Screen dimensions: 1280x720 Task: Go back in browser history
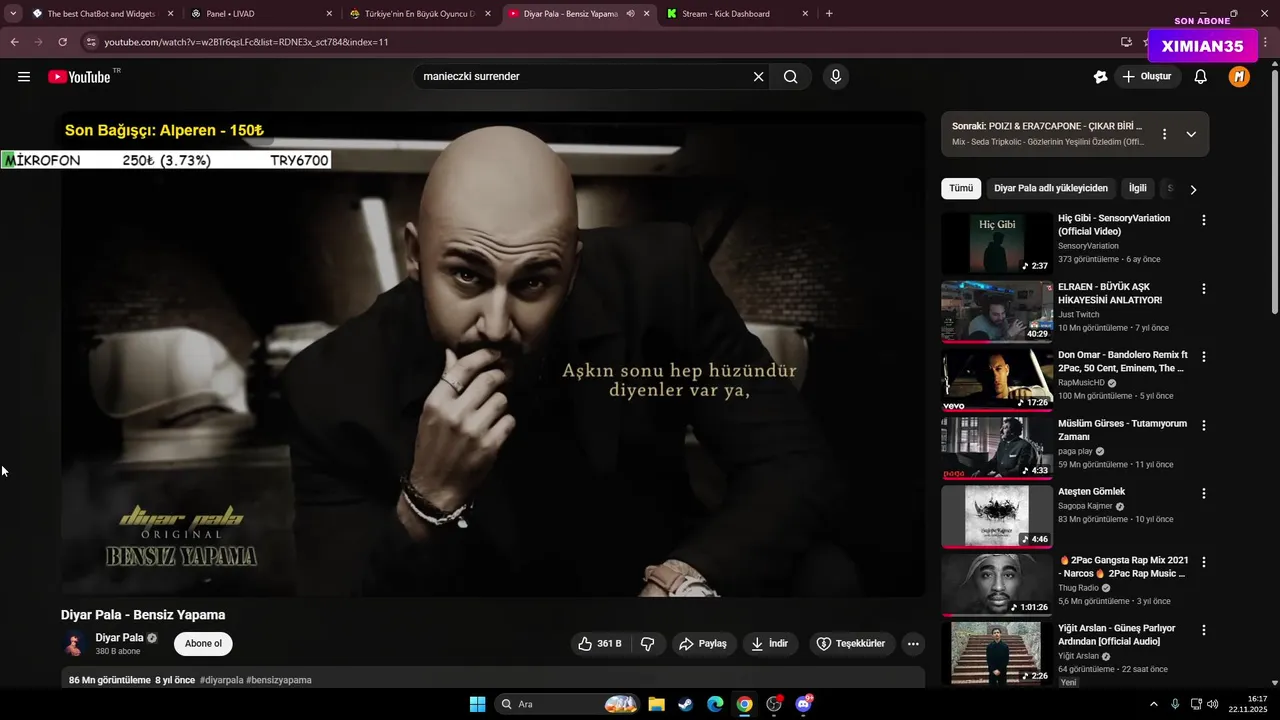pyautogui.click(x=15, y=42)
